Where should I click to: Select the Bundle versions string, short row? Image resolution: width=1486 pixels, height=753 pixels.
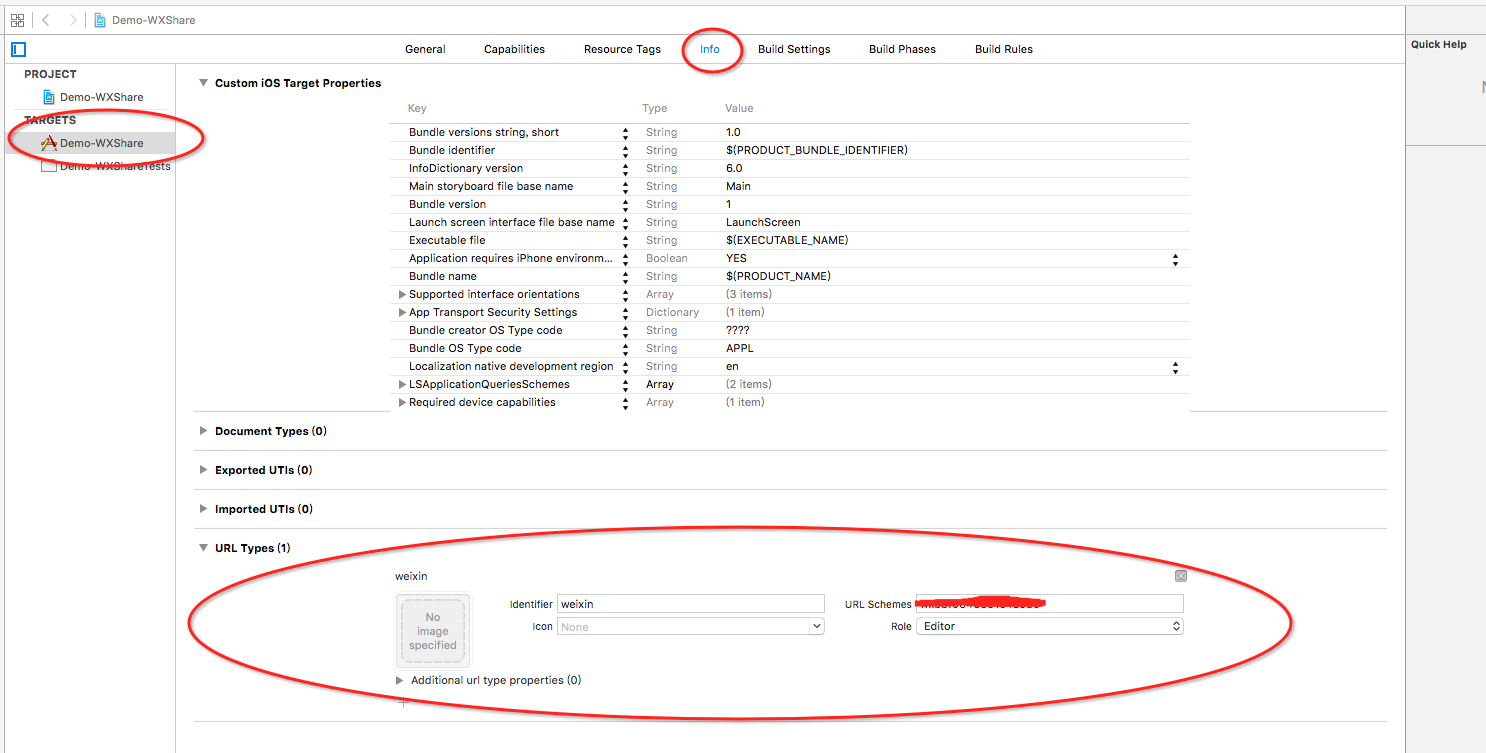(790, 132)
